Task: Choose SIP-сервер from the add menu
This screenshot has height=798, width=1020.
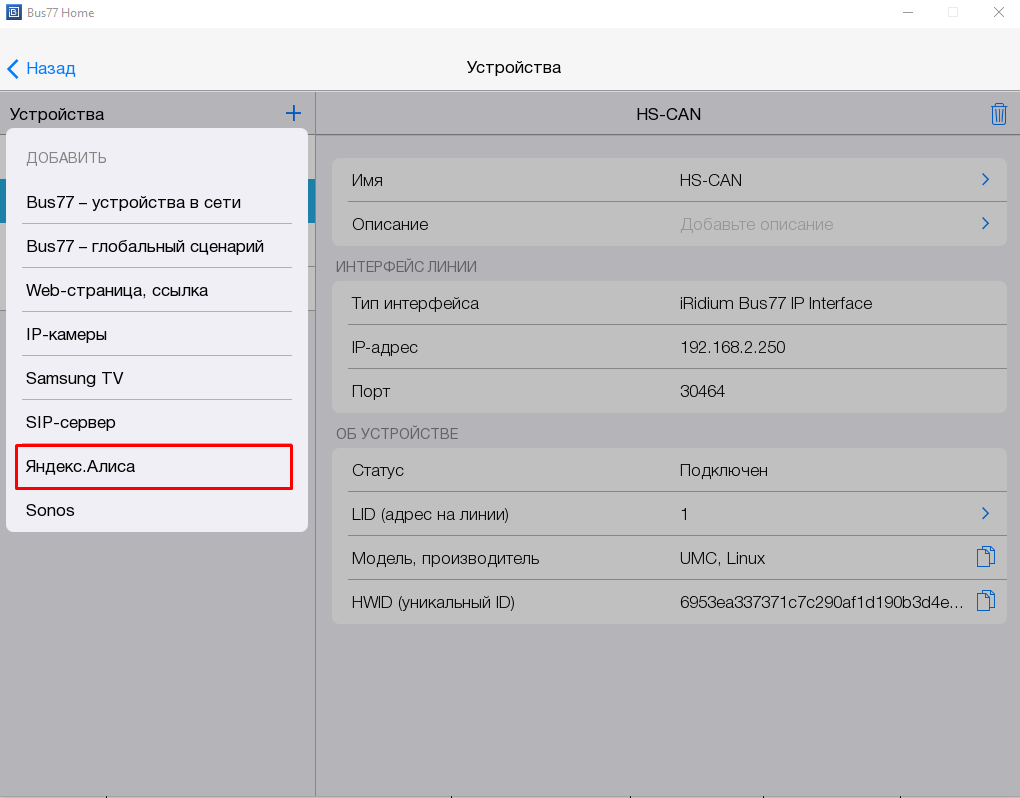Action: click(x=71, y=423)
